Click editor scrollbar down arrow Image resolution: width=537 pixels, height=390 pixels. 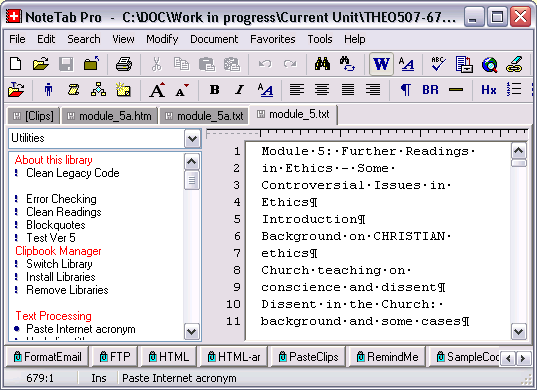pos(519,331)
